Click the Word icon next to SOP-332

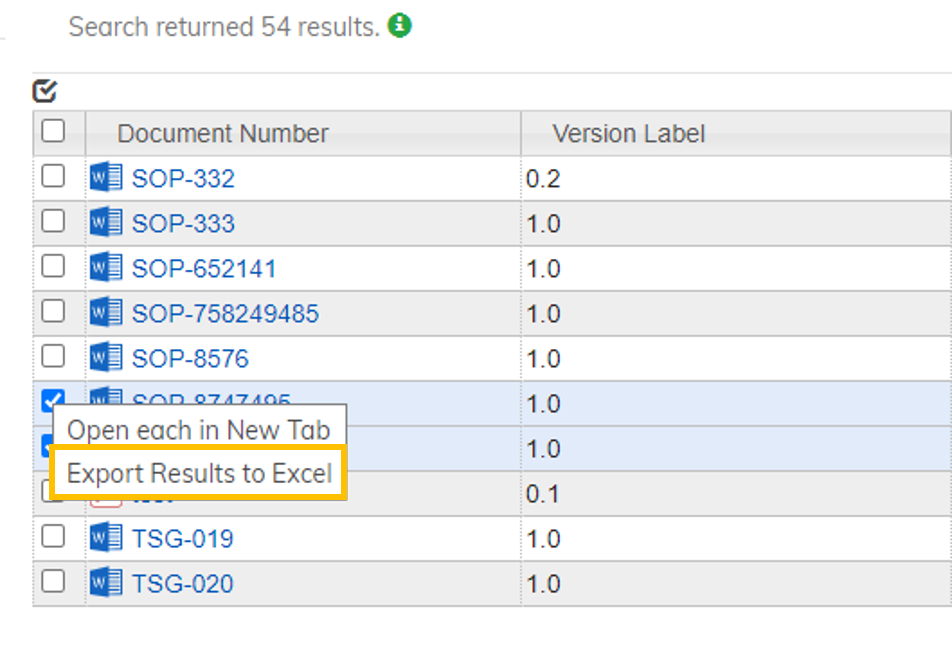[x=106, y=178]
